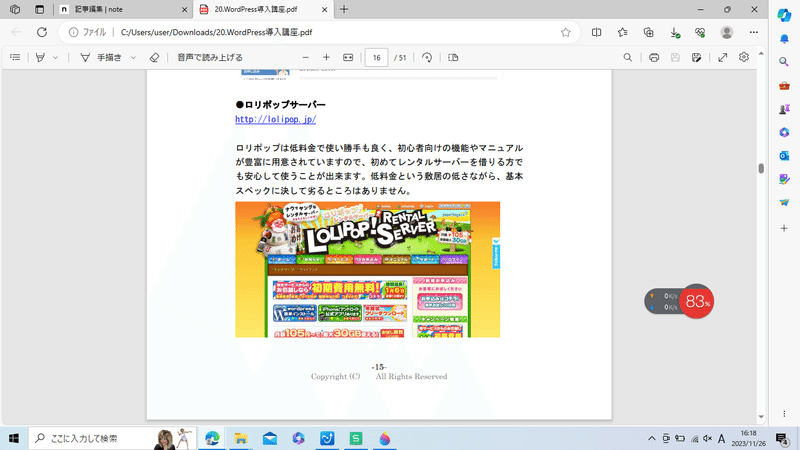Open the http://lolipop.jp/ link

pos(276,119)
